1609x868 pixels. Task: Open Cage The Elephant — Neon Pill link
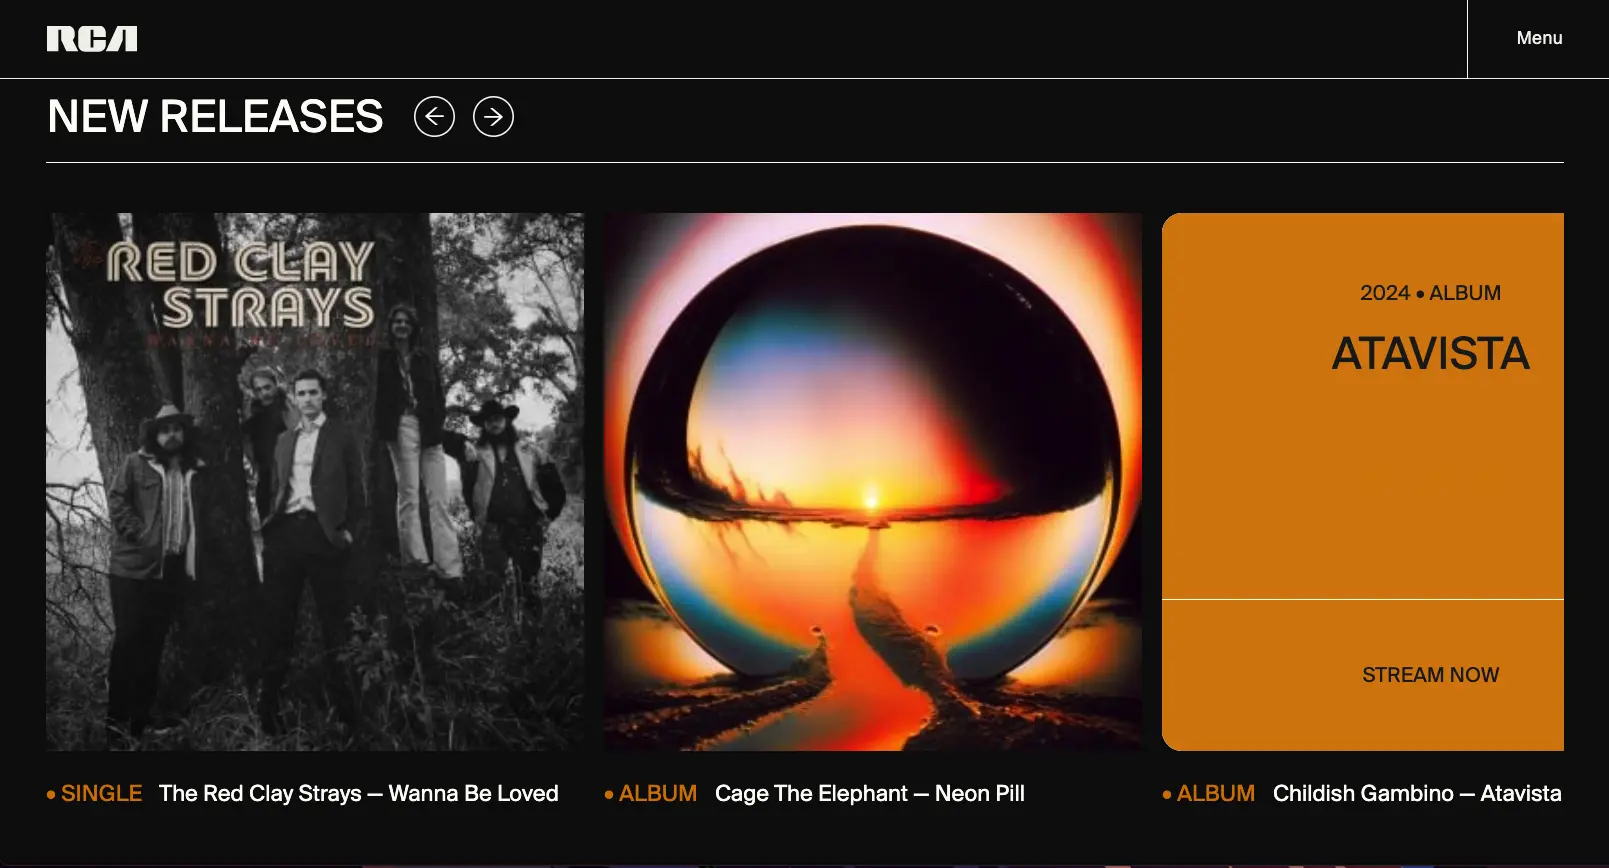coord(870,793)
